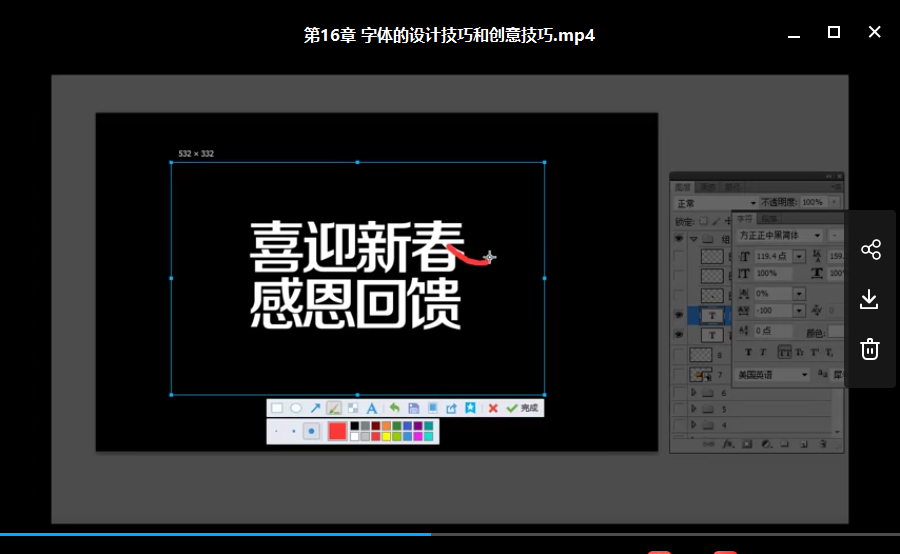
Task: Cancel screenshot with red X
Action: pos(493,408)
